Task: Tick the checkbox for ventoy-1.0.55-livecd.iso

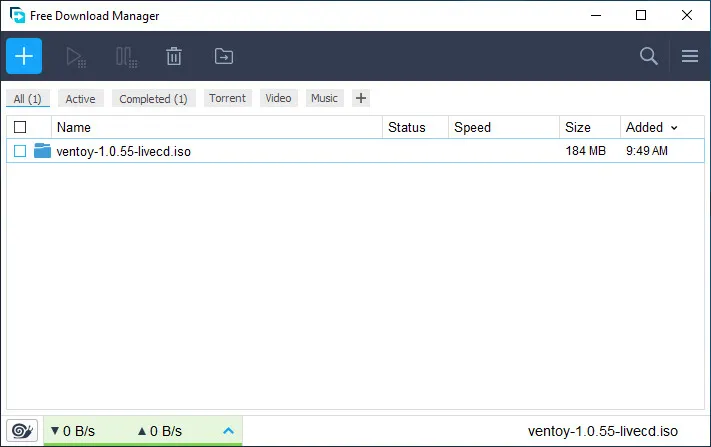Action: (20, 151)
